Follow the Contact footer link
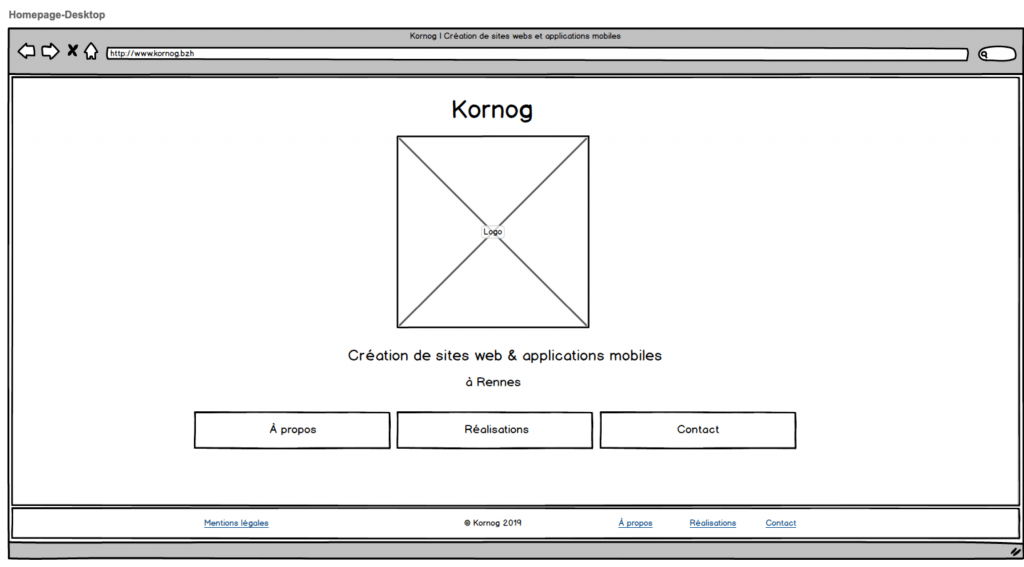1024x567 pixels. point(780,523)
